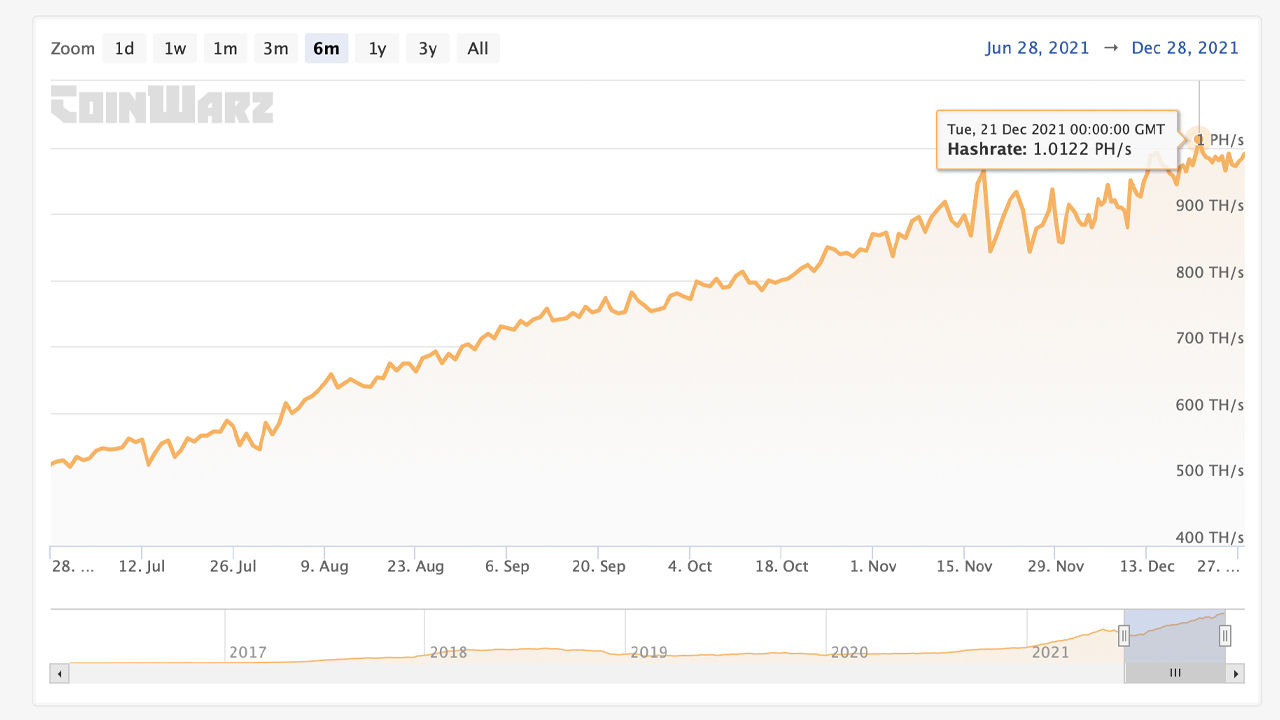This screenshot has height=720, width=1280.
Task: Select the 1w zoom preset
Action: [x=174, y=47]
